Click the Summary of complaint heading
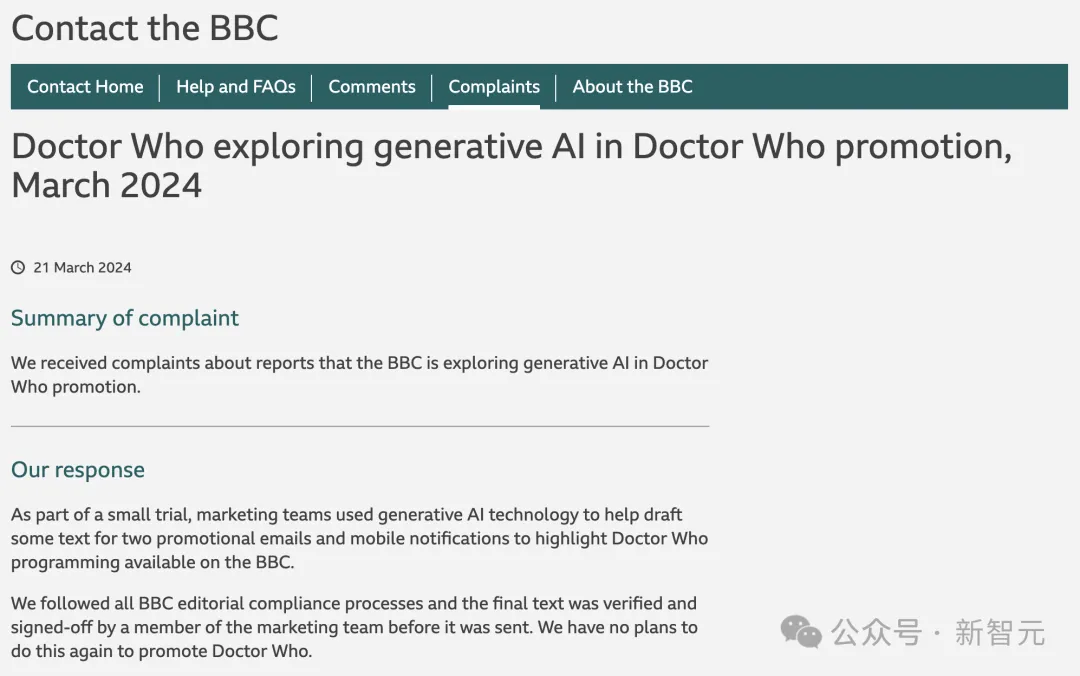This screenshot has height=676, width=1080. point(125,318)
